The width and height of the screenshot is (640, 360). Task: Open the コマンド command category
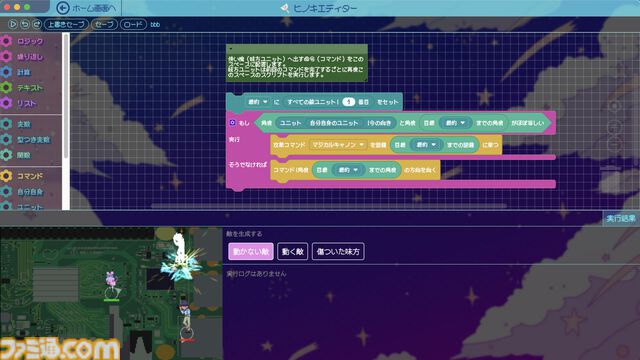click(31, 176)
